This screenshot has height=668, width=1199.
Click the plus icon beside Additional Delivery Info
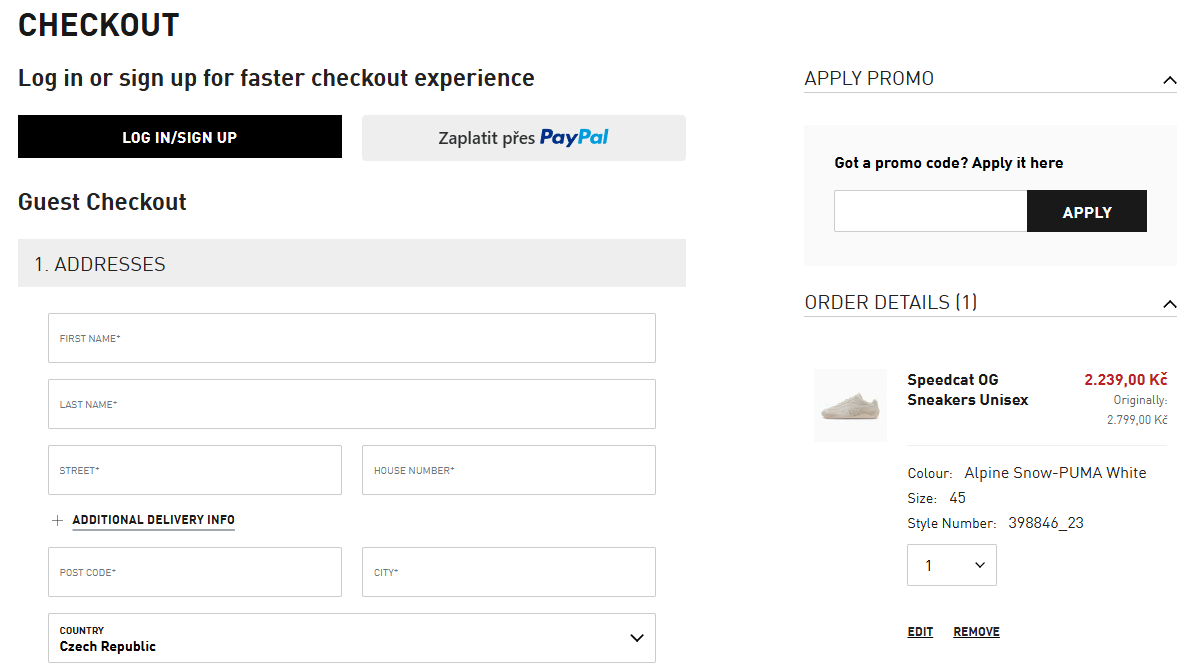coord(57,520)
